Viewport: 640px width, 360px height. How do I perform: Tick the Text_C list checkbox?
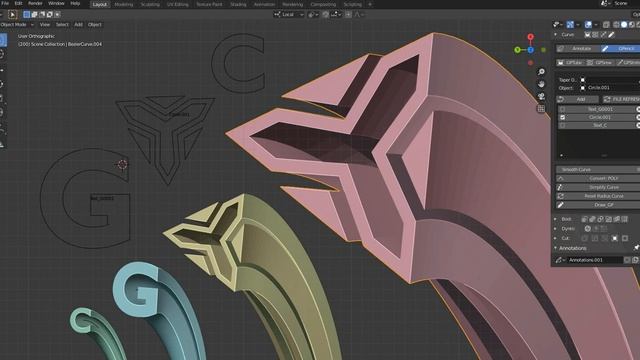click(563, 125)
